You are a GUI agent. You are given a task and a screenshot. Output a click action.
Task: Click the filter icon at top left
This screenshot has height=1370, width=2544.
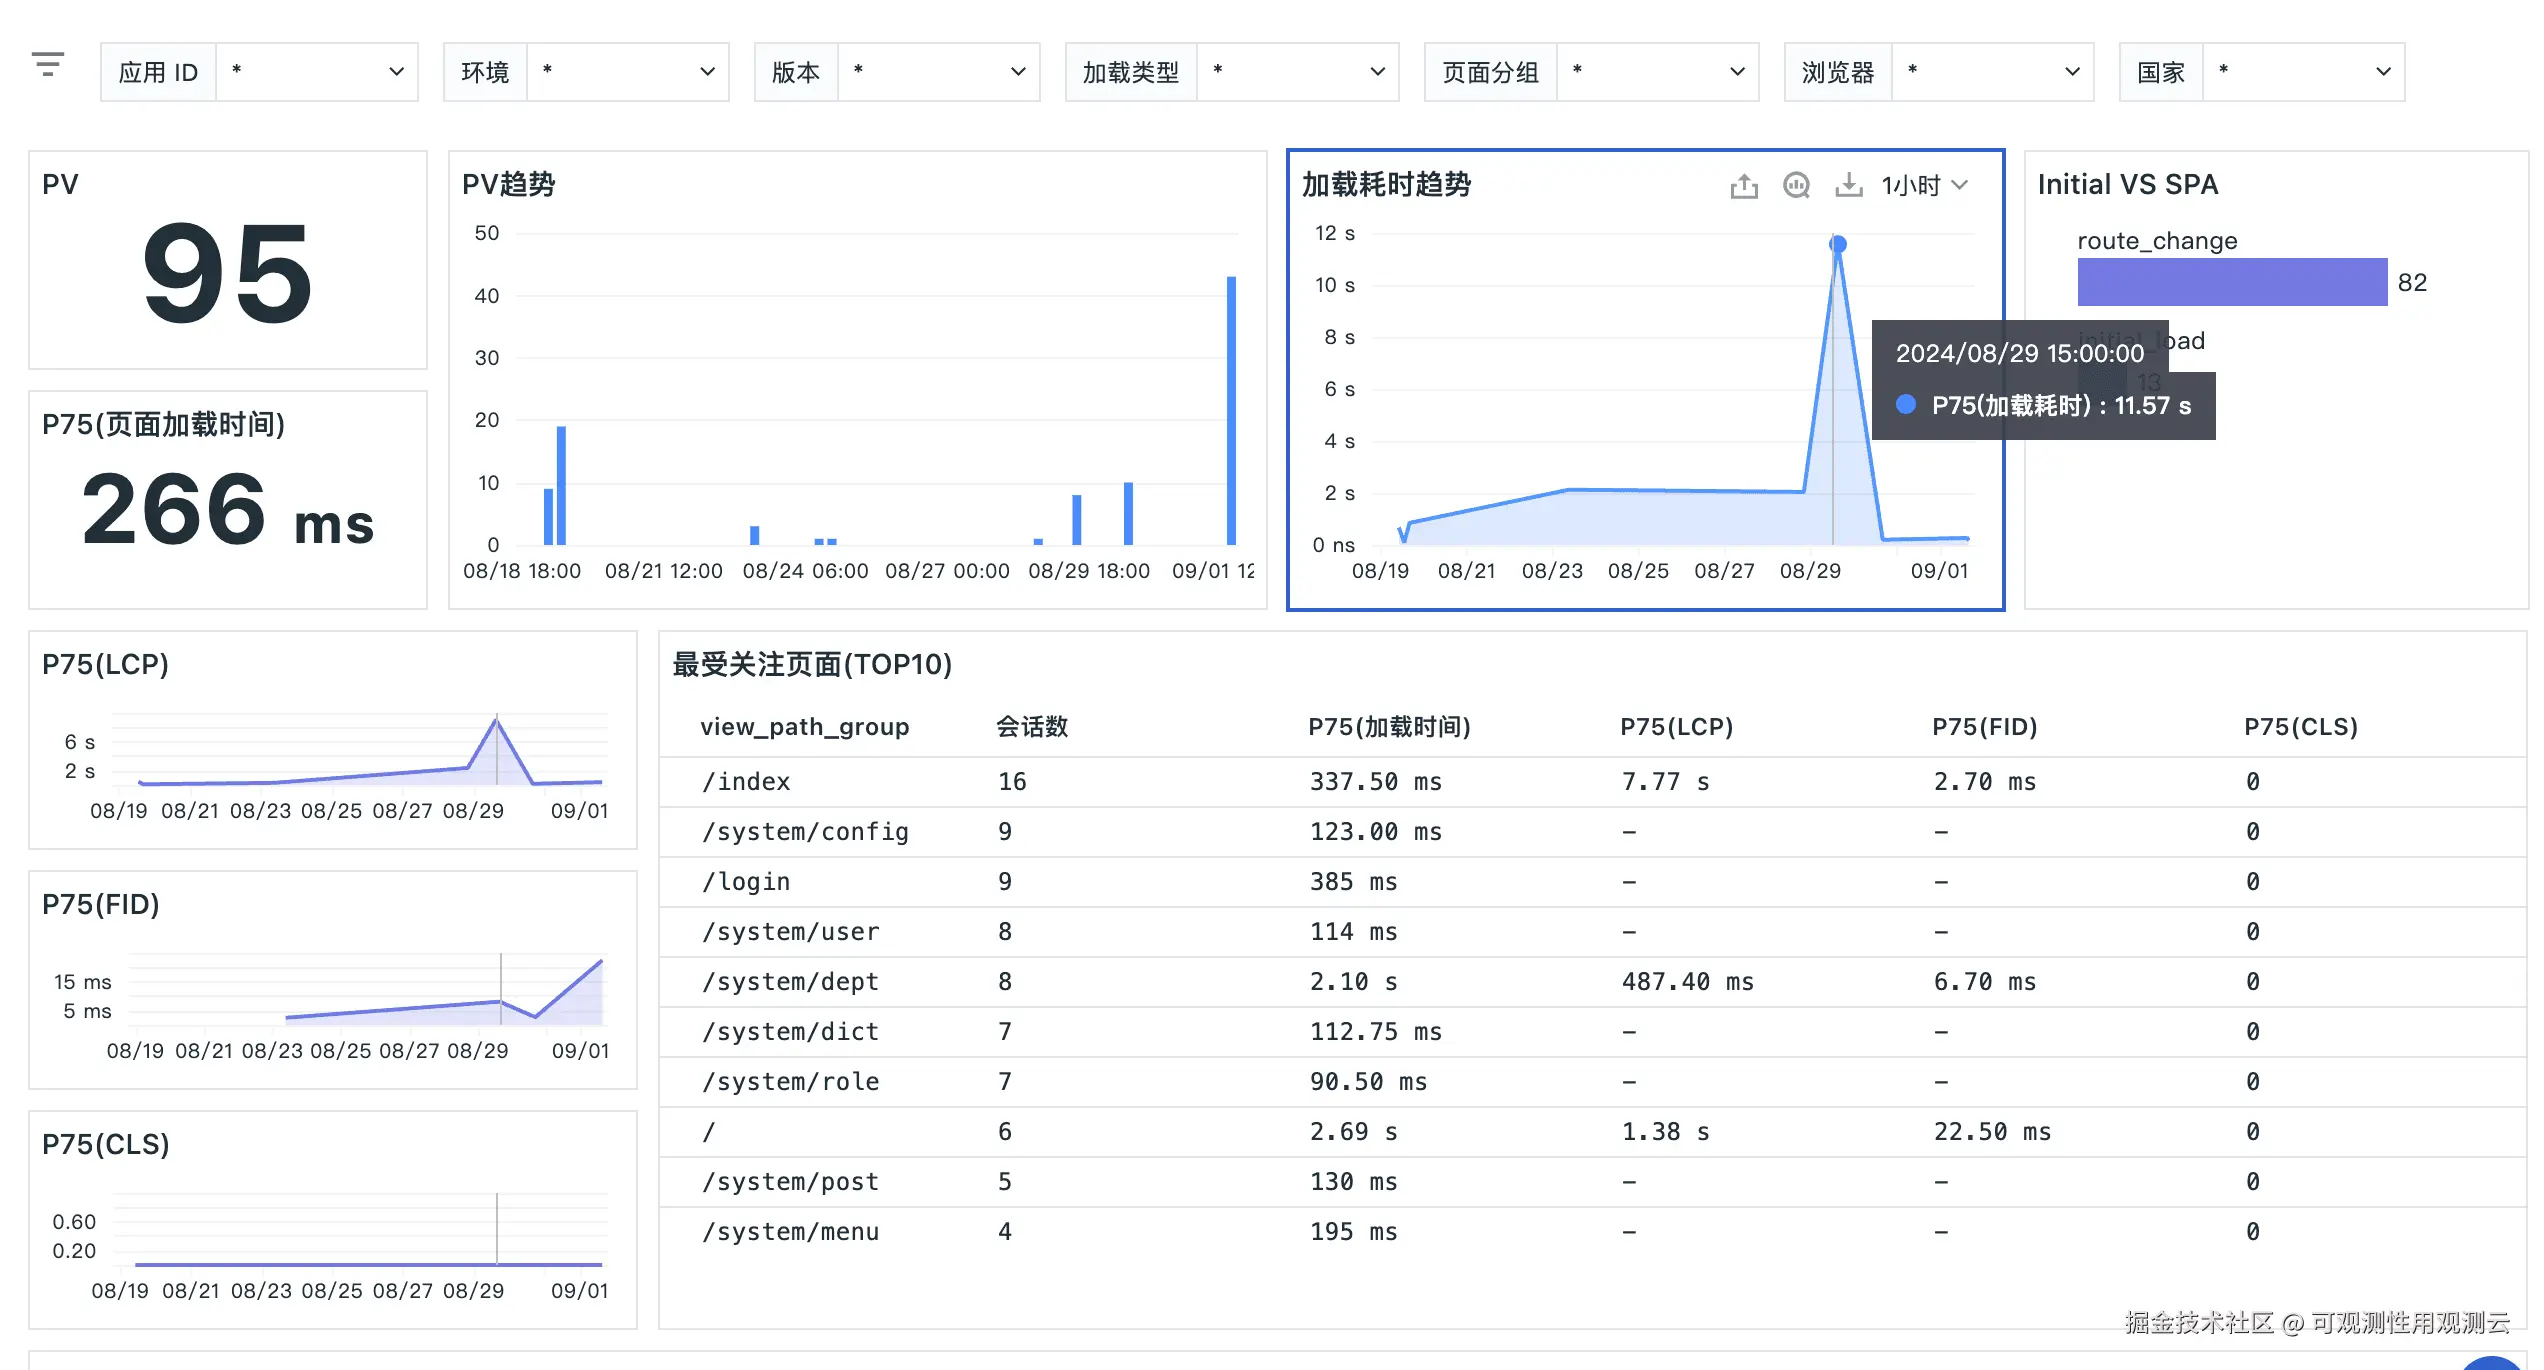[48, 66]
